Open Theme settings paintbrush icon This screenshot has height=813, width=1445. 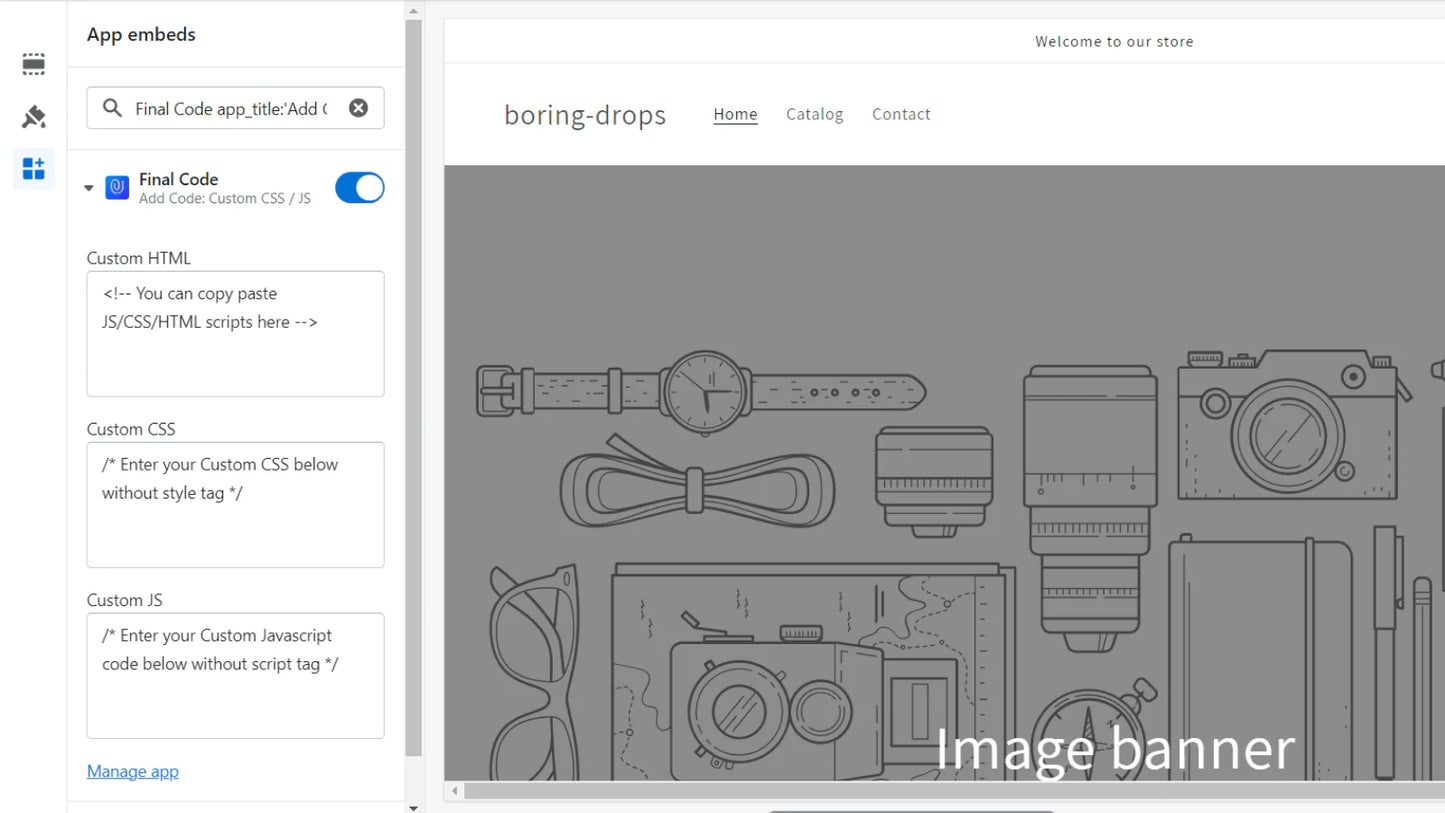point(33,117)
